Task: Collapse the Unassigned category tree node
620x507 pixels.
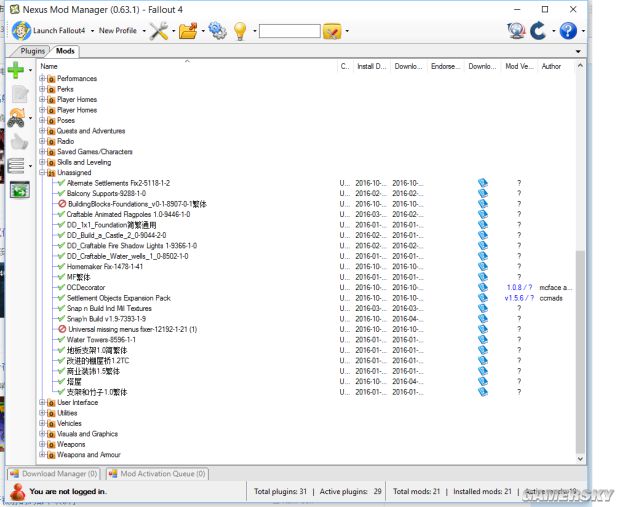Action: point(42,173)
